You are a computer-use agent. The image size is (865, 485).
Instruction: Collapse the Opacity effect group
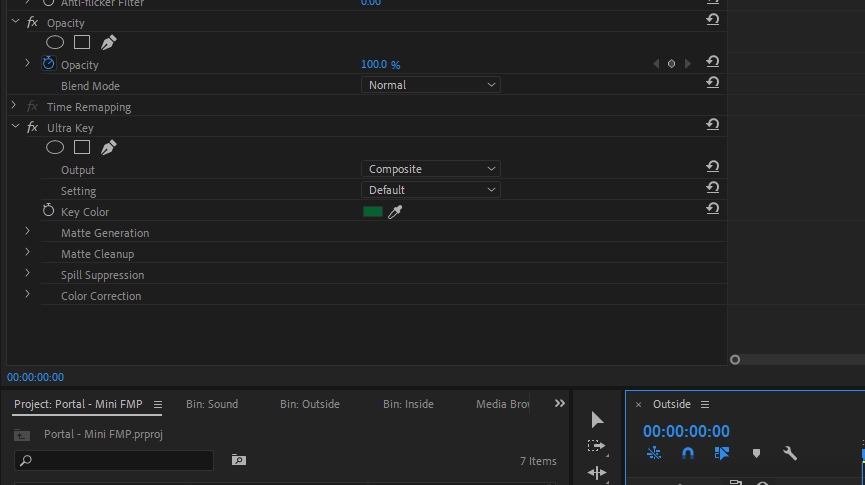click(15, 22)
